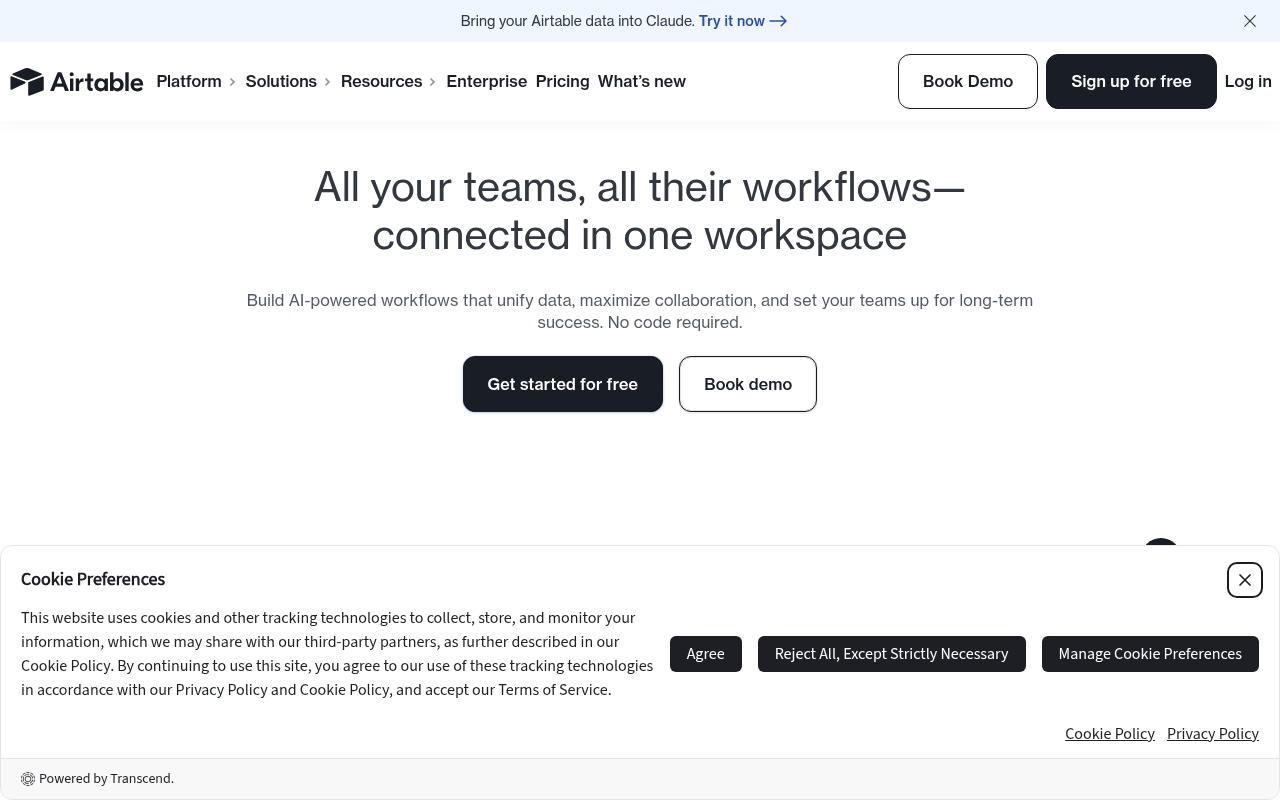Expand the Solutions menu
The width and height of the screenshot is (1280, 800).
(288, 81)
